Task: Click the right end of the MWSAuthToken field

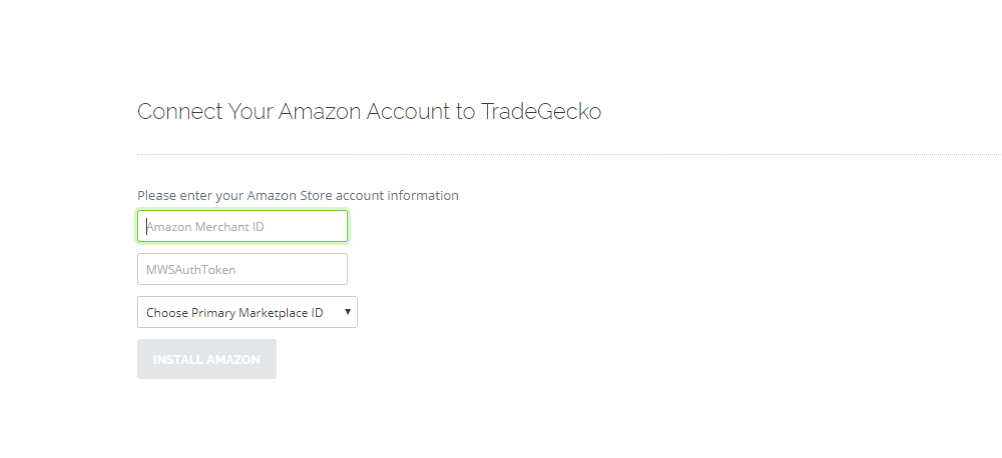Action: click(x=336, y=269)
